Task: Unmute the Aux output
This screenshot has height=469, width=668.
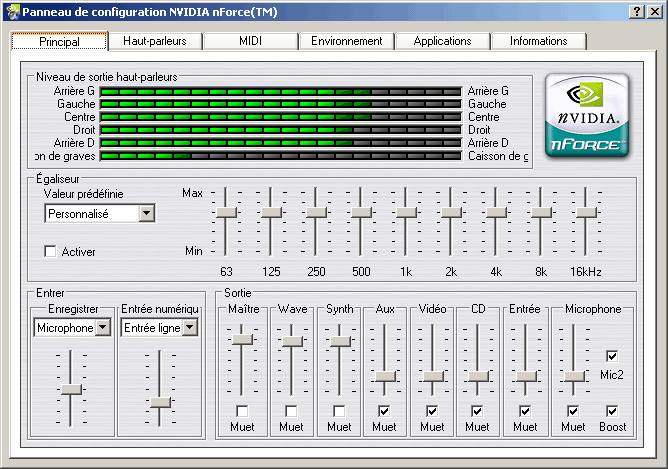Action: (x=384, y=411)
